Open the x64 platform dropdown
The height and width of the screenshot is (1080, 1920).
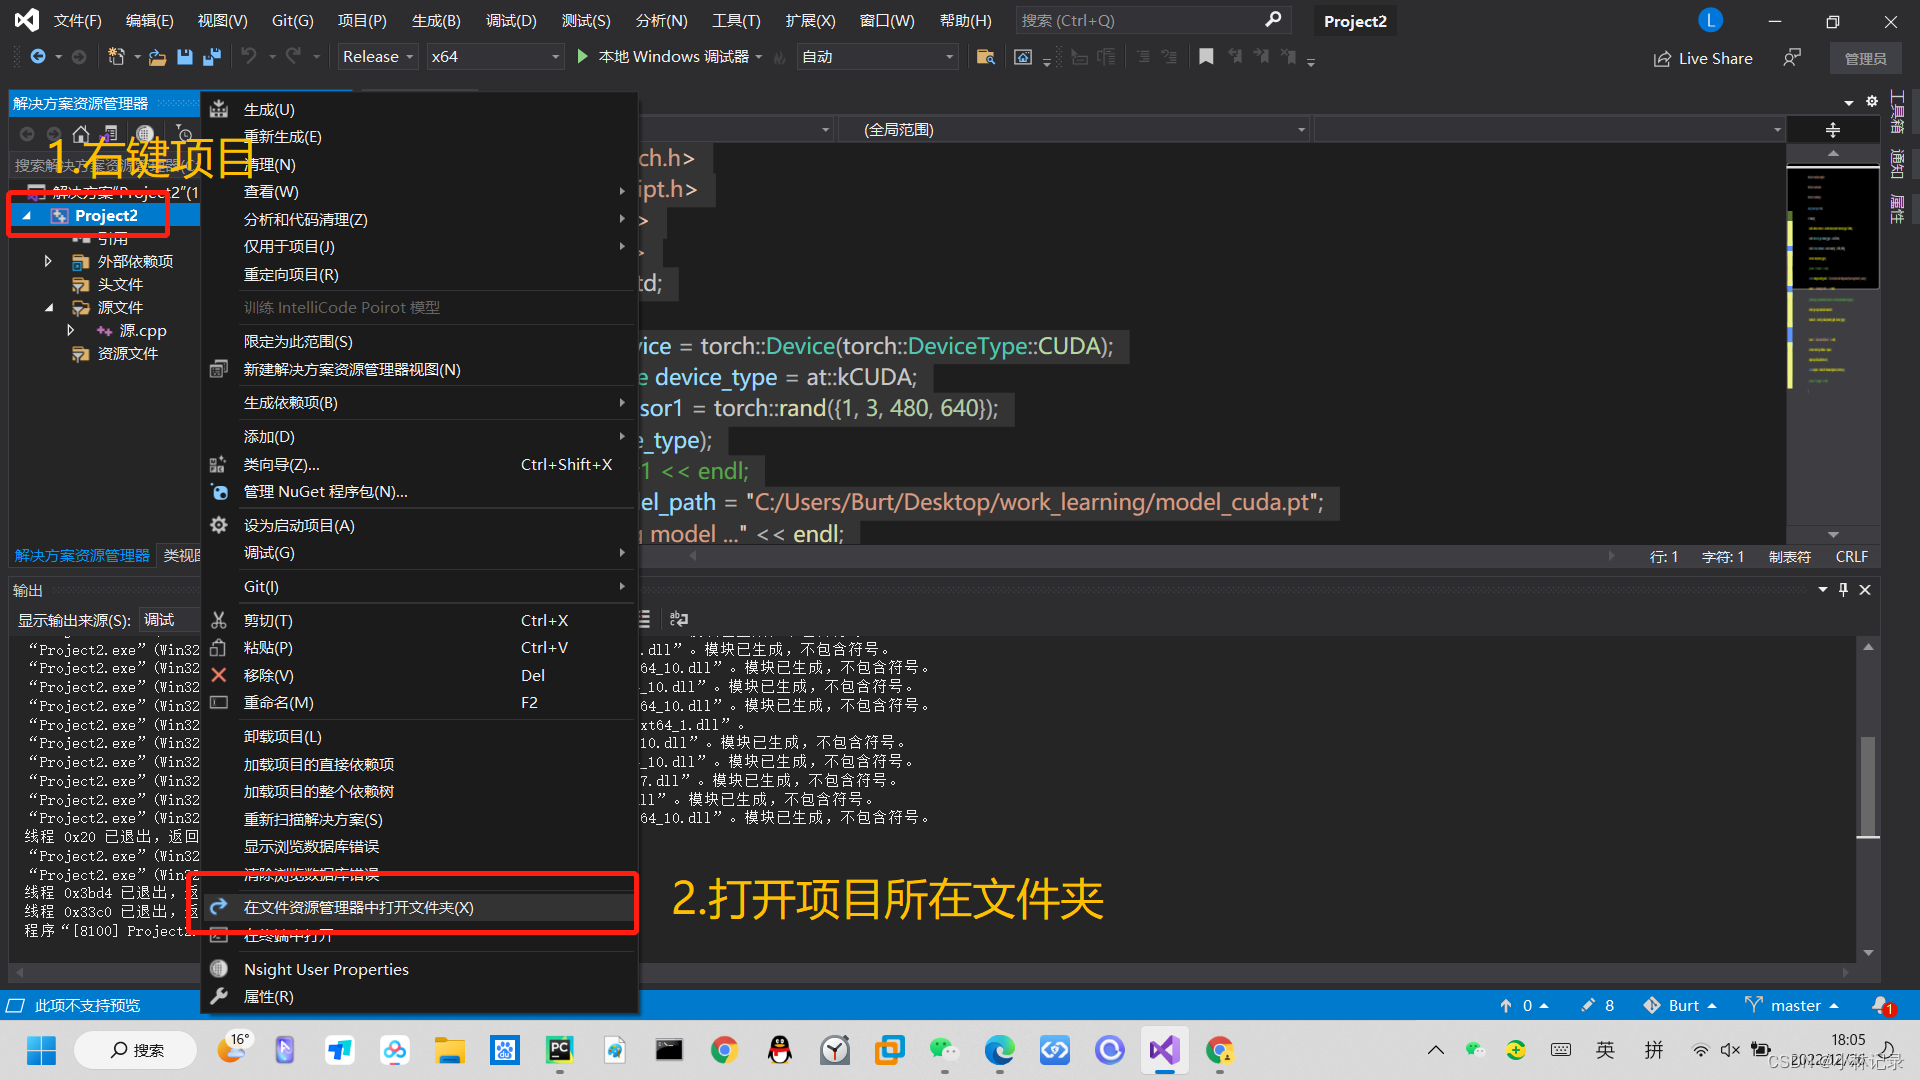[x=495, y=57]
